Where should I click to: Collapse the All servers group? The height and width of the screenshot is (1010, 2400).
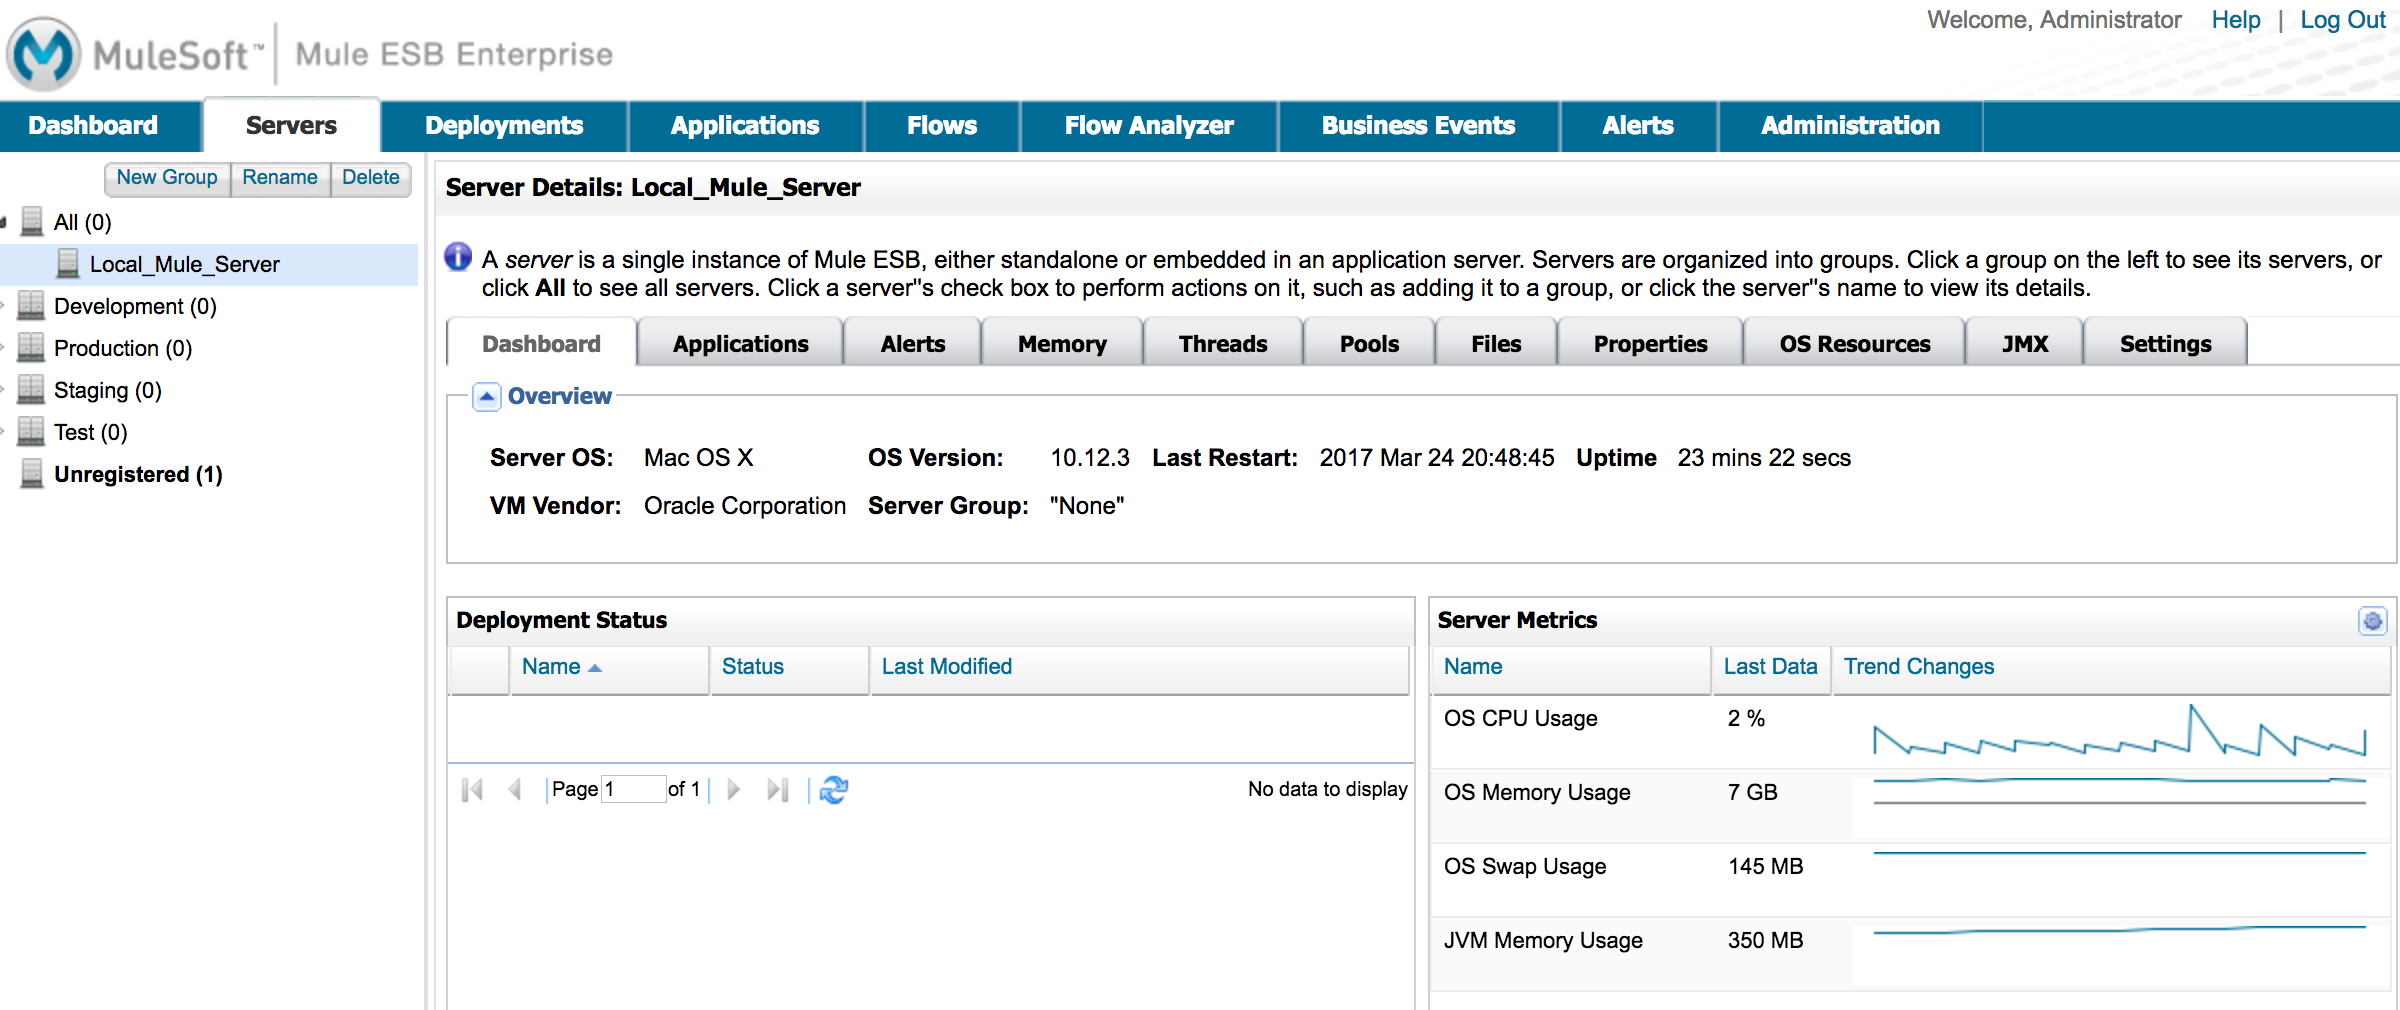point(4,222)
